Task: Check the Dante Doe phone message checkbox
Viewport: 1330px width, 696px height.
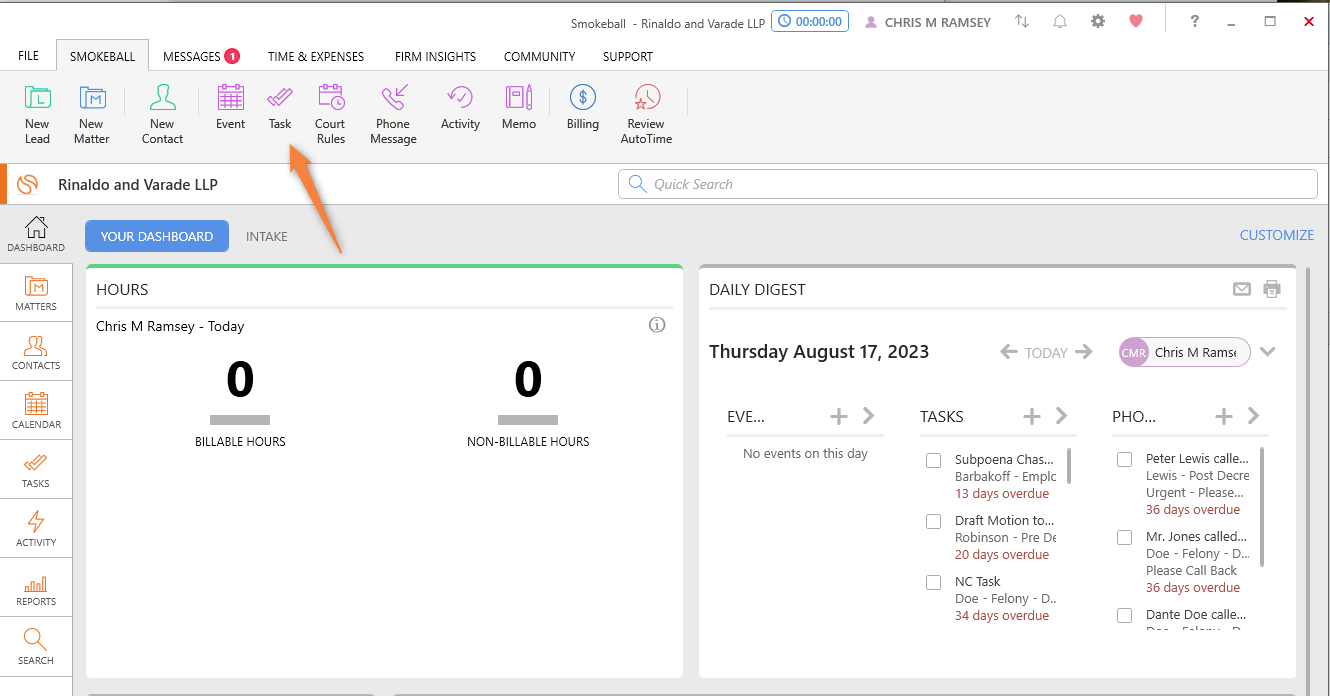Action: [x=1124, y=615]
